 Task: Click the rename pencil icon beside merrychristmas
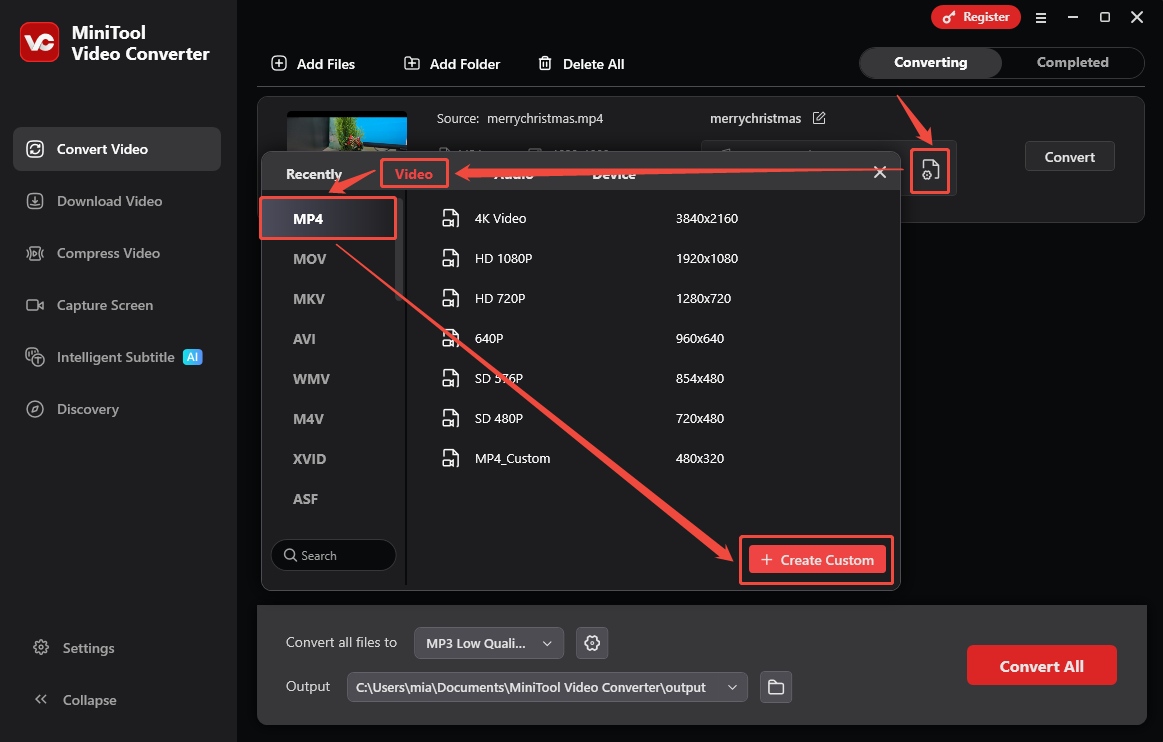pyautogui.click(x=819, y=118)
